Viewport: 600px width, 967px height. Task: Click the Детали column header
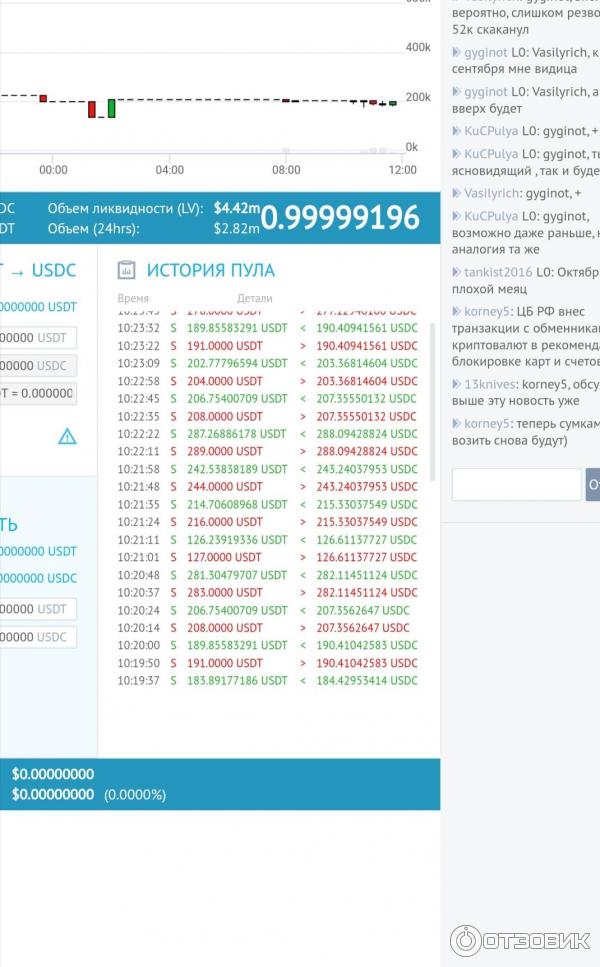pyautogui.click(x=254, y=298)
